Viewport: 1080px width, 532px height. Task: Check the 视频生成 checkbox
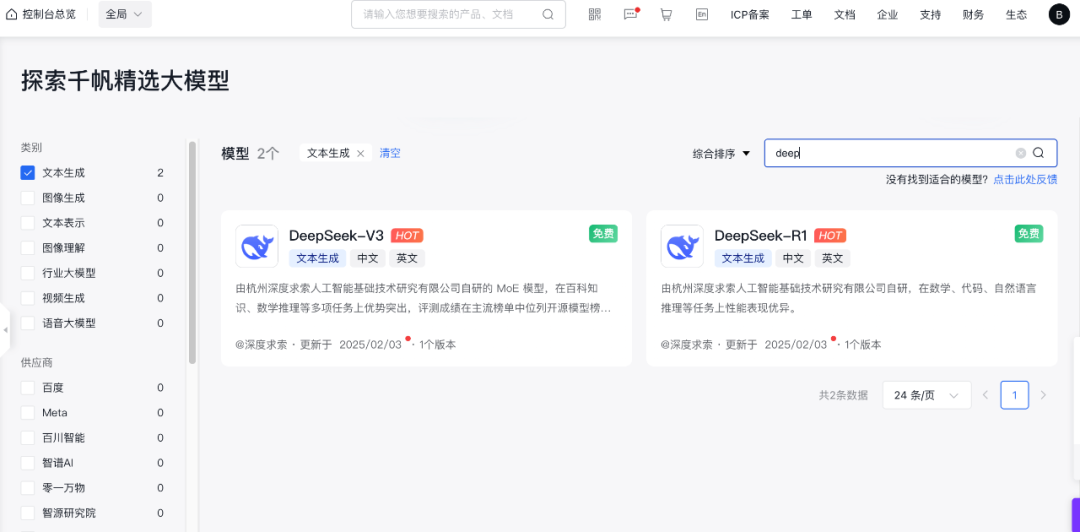tap(28, 298)
